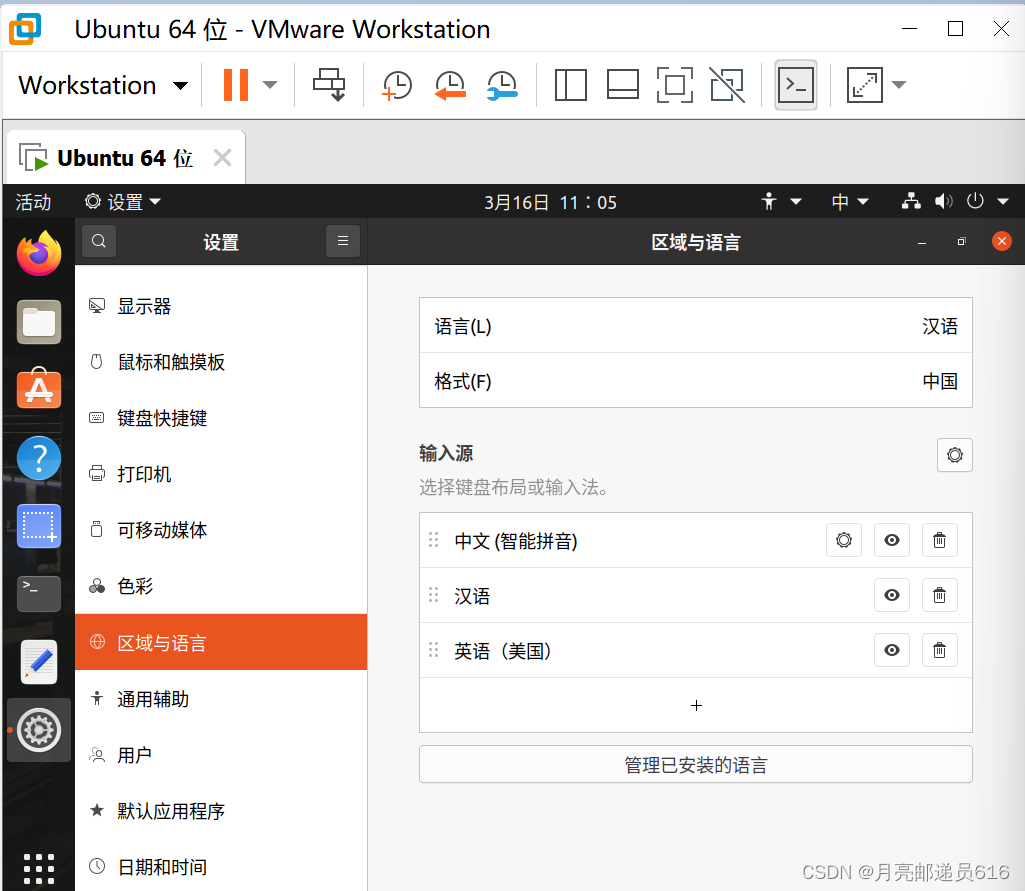Click 活动 in the Ubuntu top bar

pyautogui.click(x=32, y=201)
